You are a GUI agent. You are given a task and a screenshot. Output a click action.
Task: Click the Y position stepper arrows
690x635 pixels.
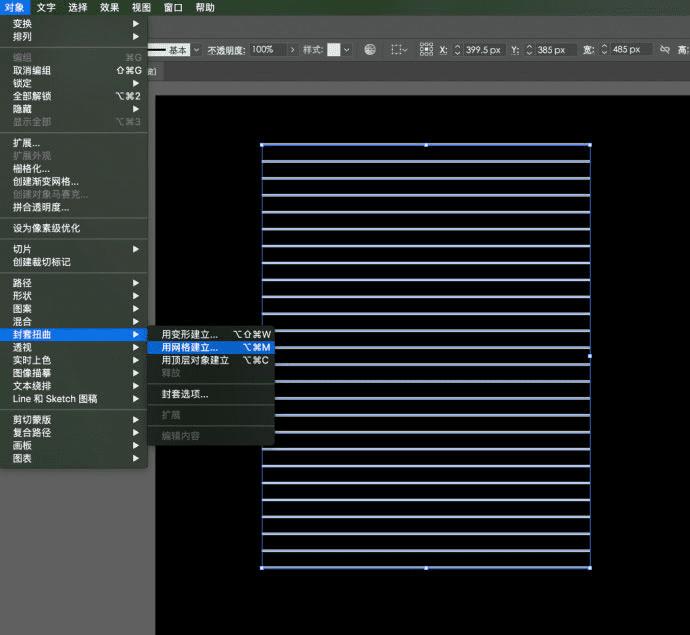tap(528, 49)
